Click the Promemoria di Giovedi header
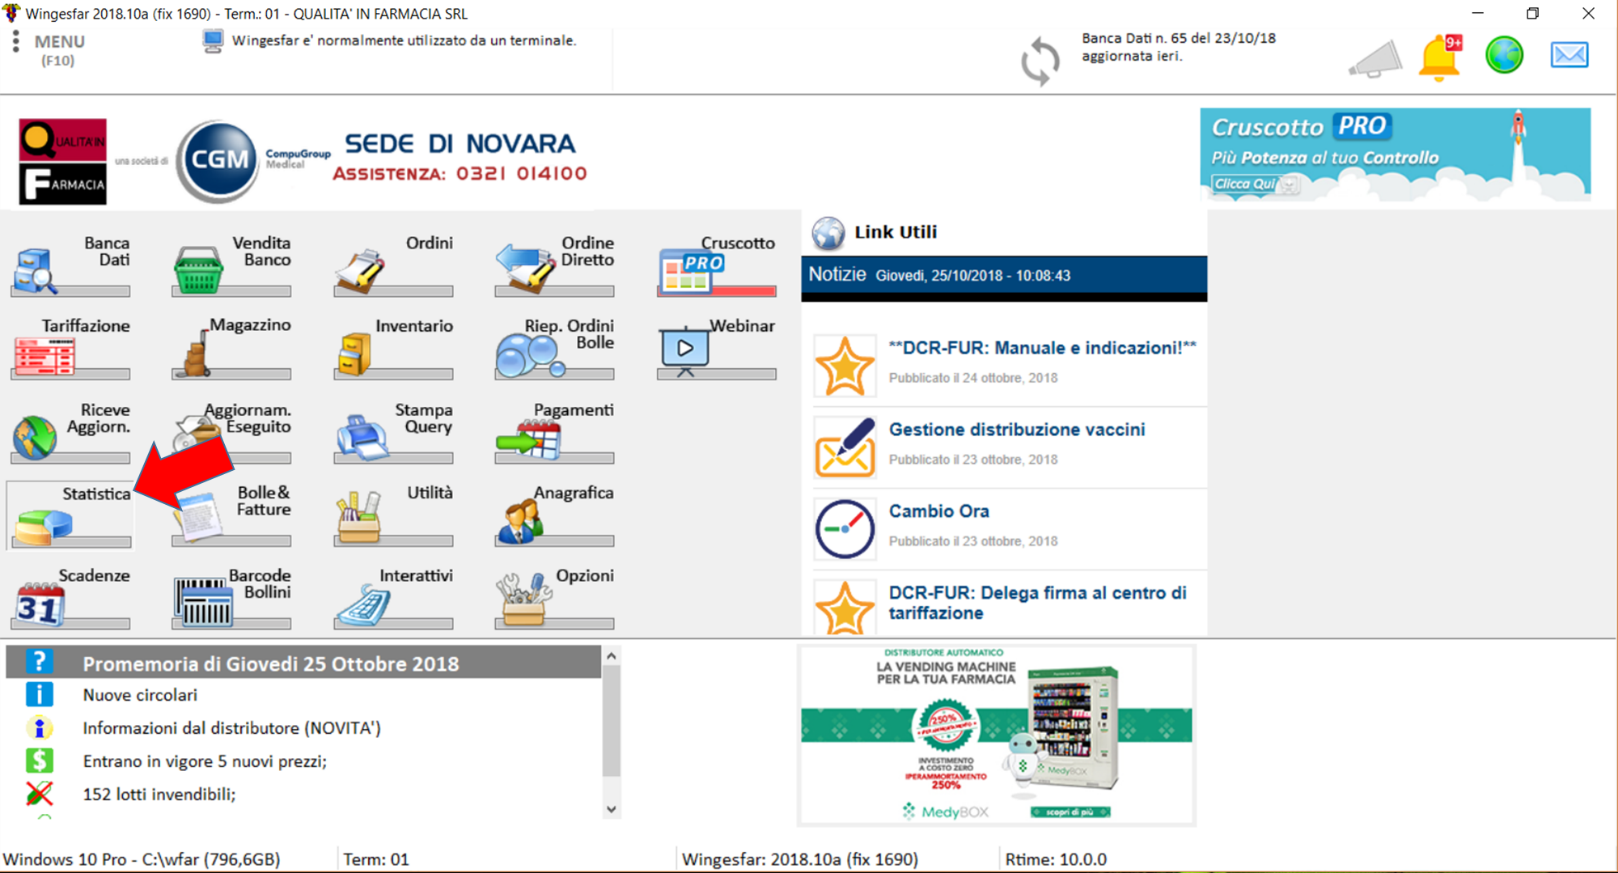This screenshot has width=1618, height=873. point(270,664)
